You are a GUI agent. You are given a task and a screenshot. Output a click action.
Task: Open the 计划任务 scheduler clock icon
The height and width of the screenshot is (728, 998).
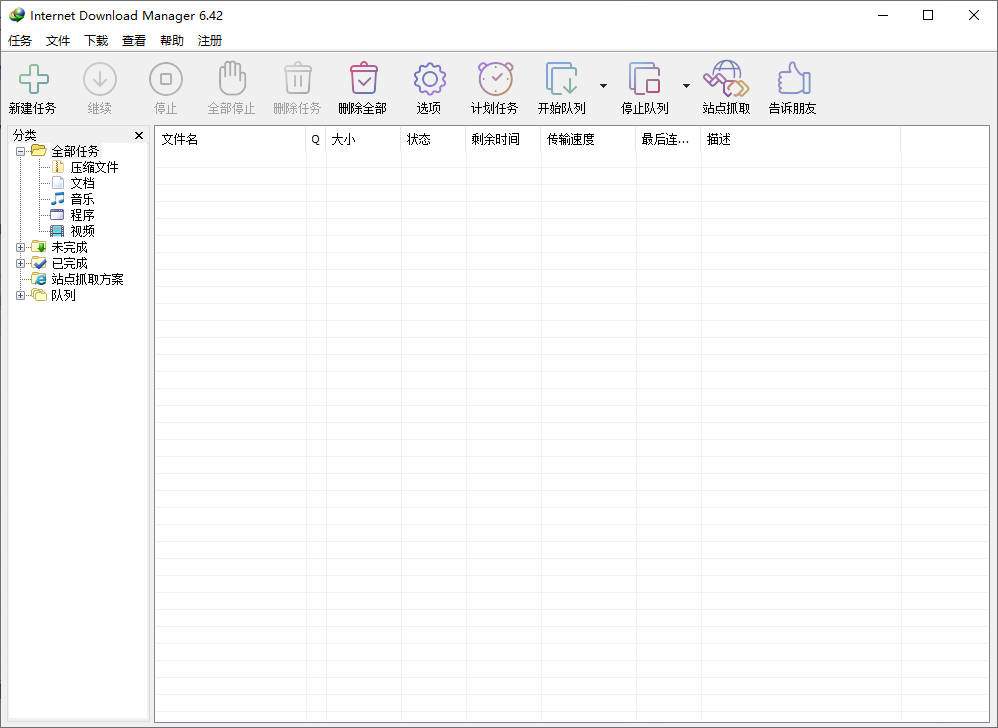point(494,80)
